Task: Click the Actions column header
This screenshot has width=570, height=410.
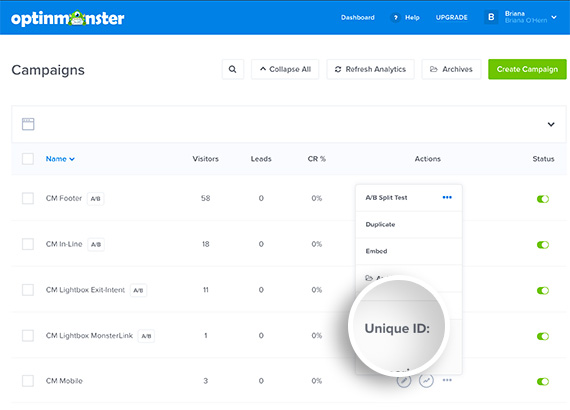Action: 428,159
